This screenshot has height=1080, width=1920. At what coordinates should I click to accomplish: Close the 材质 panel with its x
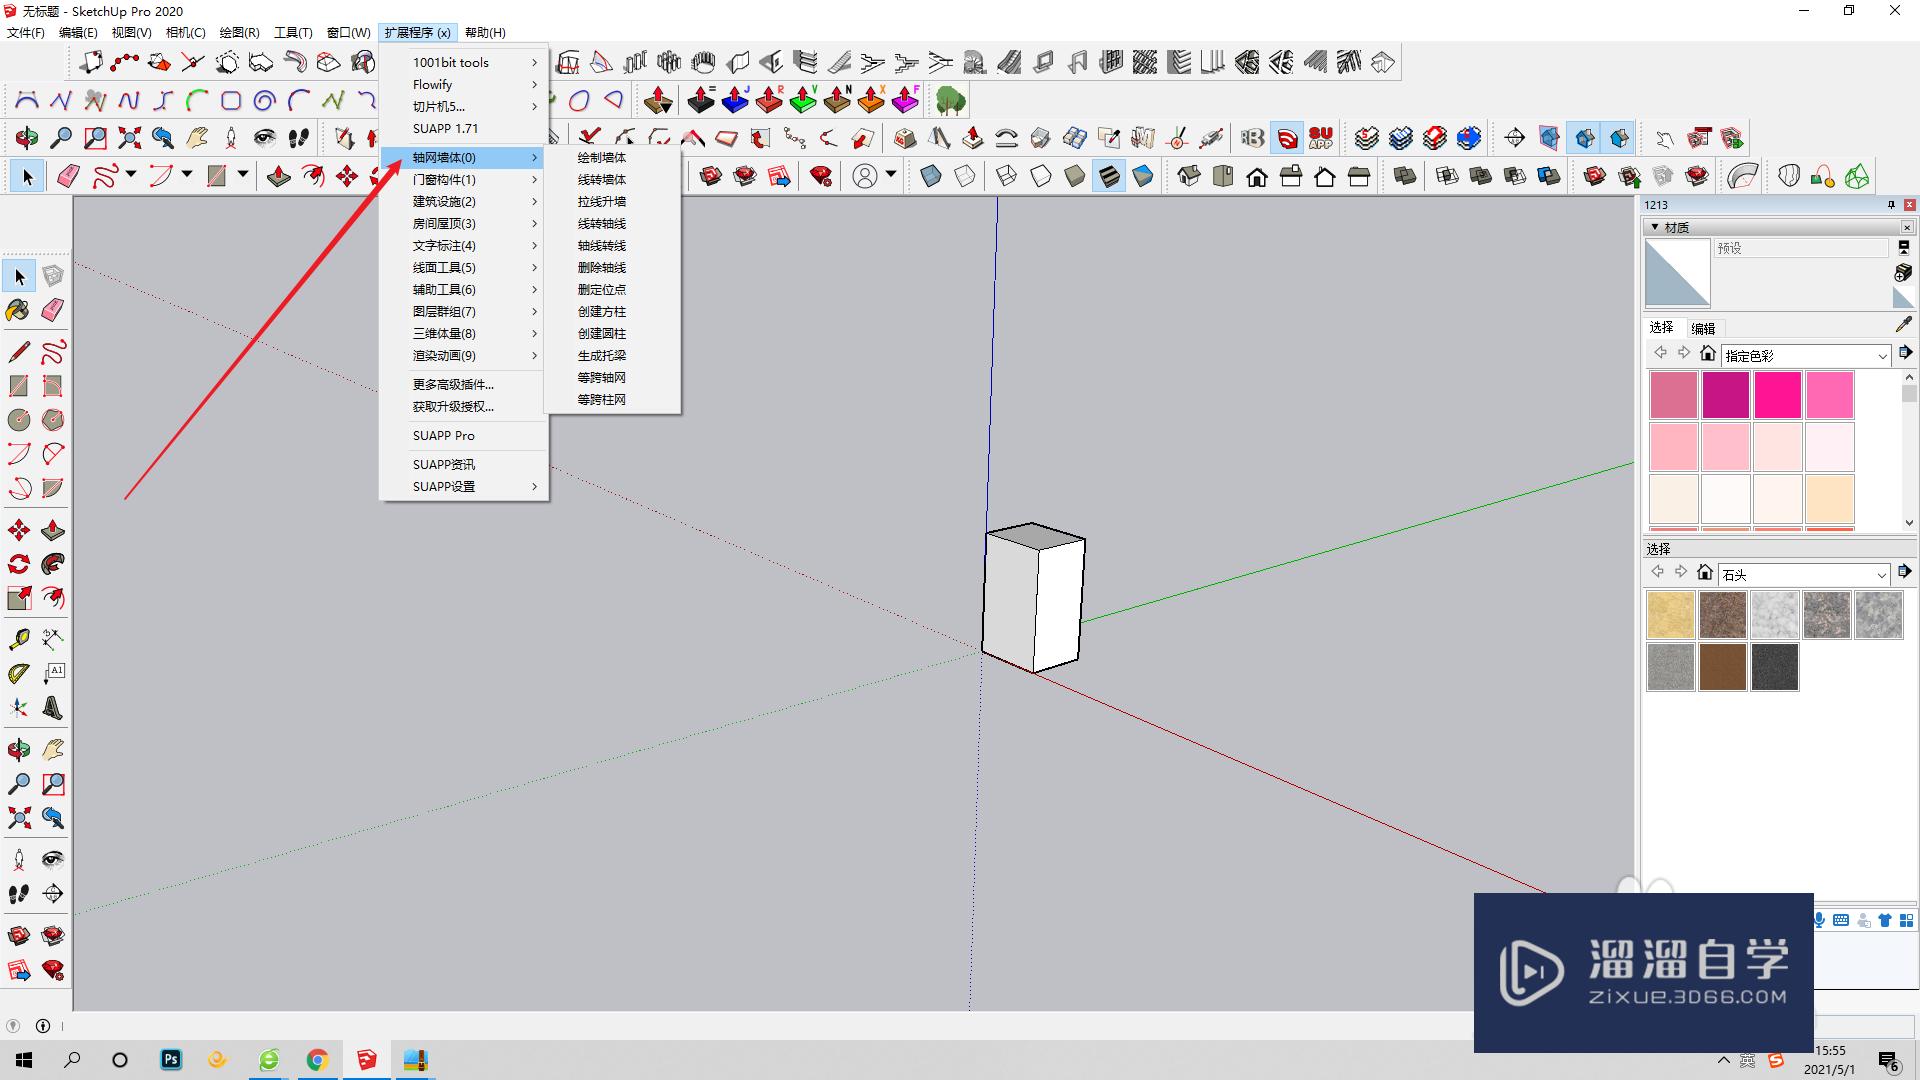point(1907,228)
